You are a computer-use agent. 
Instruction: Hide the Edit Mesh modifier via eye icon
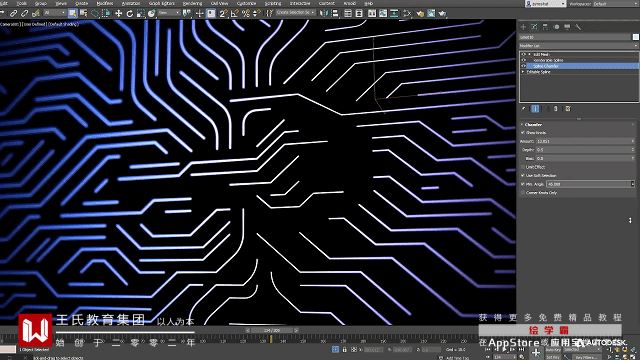(523, 54)
